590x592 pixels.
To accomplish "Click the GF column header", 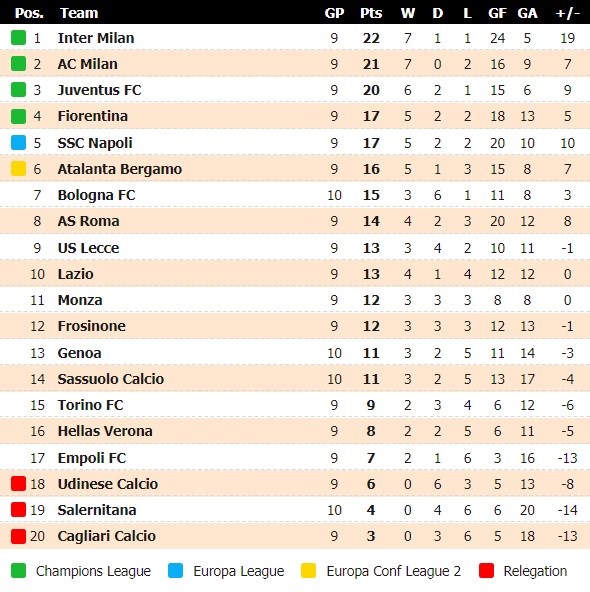I will coord(497,13).
